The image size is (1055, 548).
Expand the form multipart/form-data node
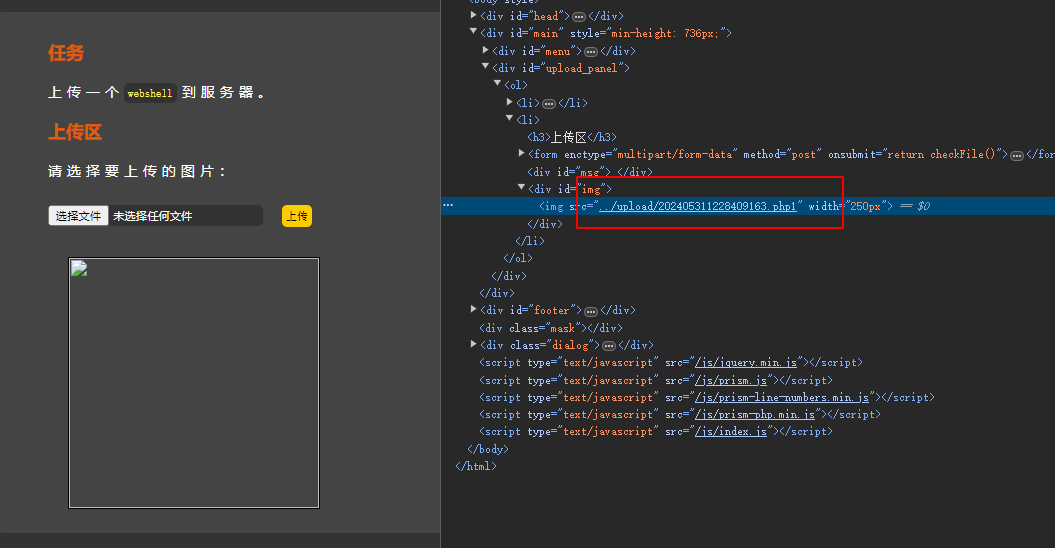[x=521, y=153]
